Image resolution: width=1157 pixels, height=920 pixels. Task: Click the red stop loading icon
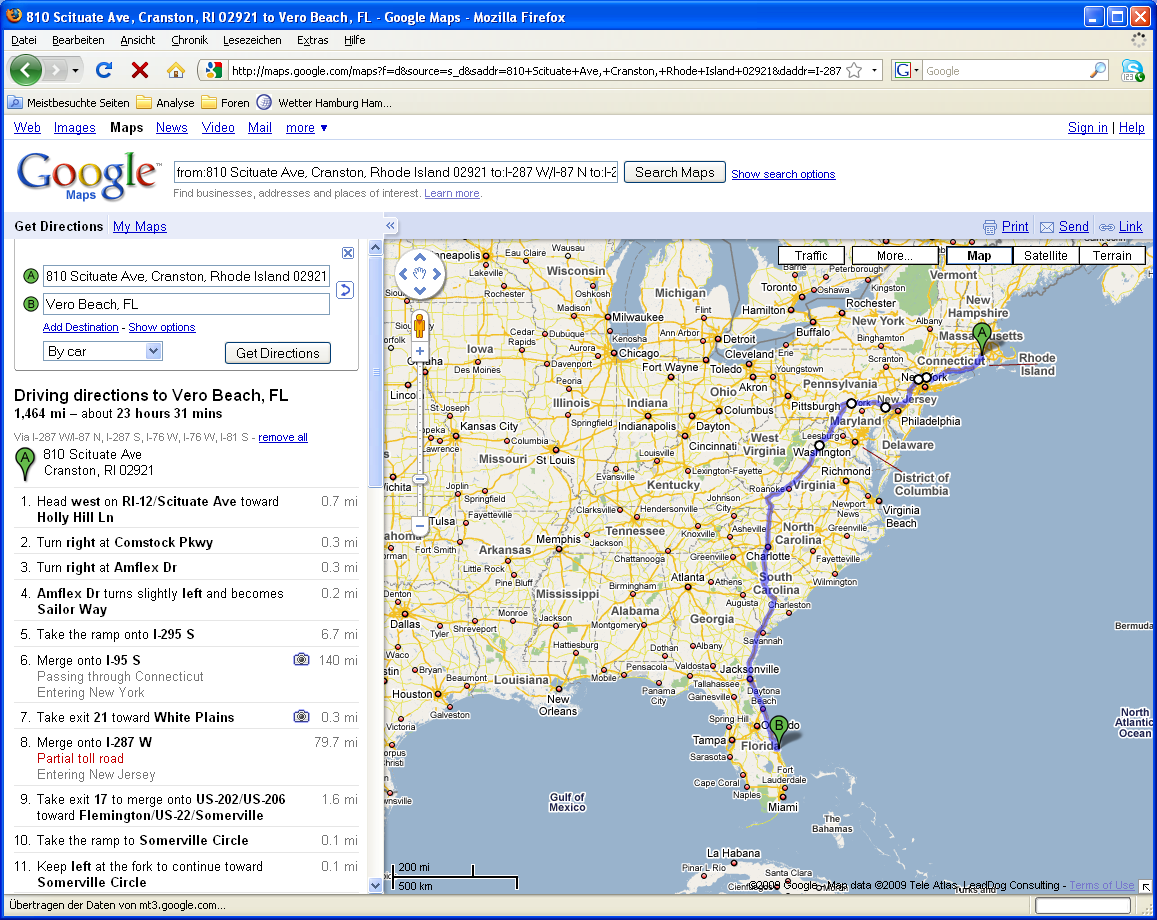140,70
